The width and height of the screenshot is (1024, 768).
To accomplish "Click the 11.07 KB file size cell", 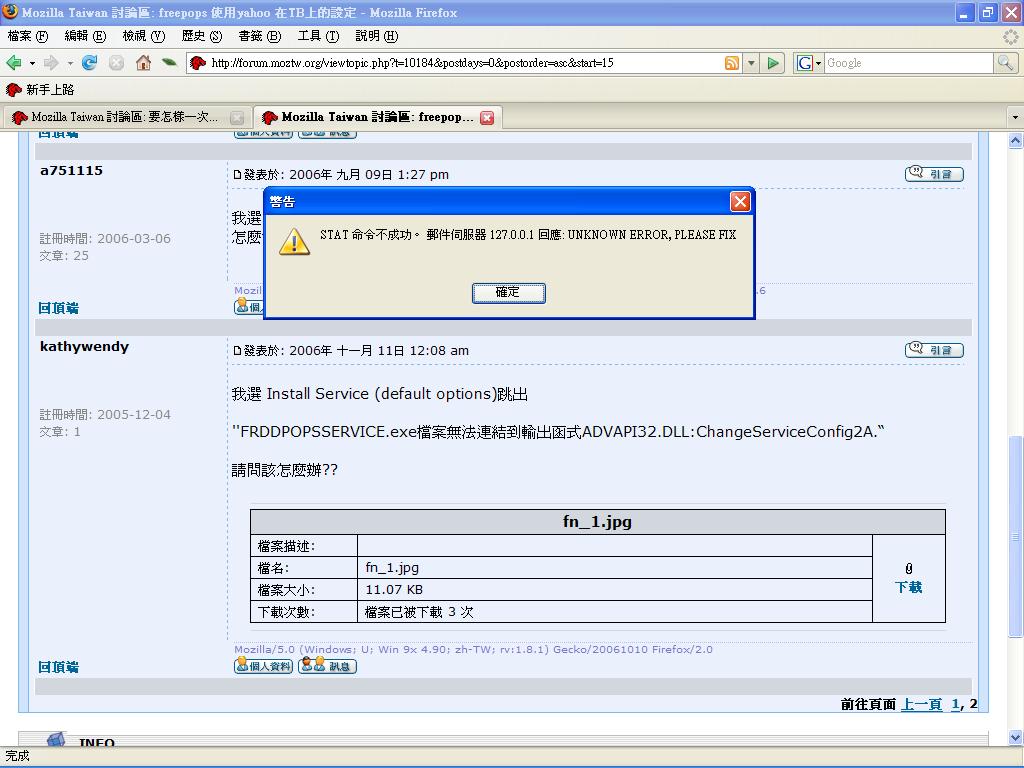I will coord(615,590).
